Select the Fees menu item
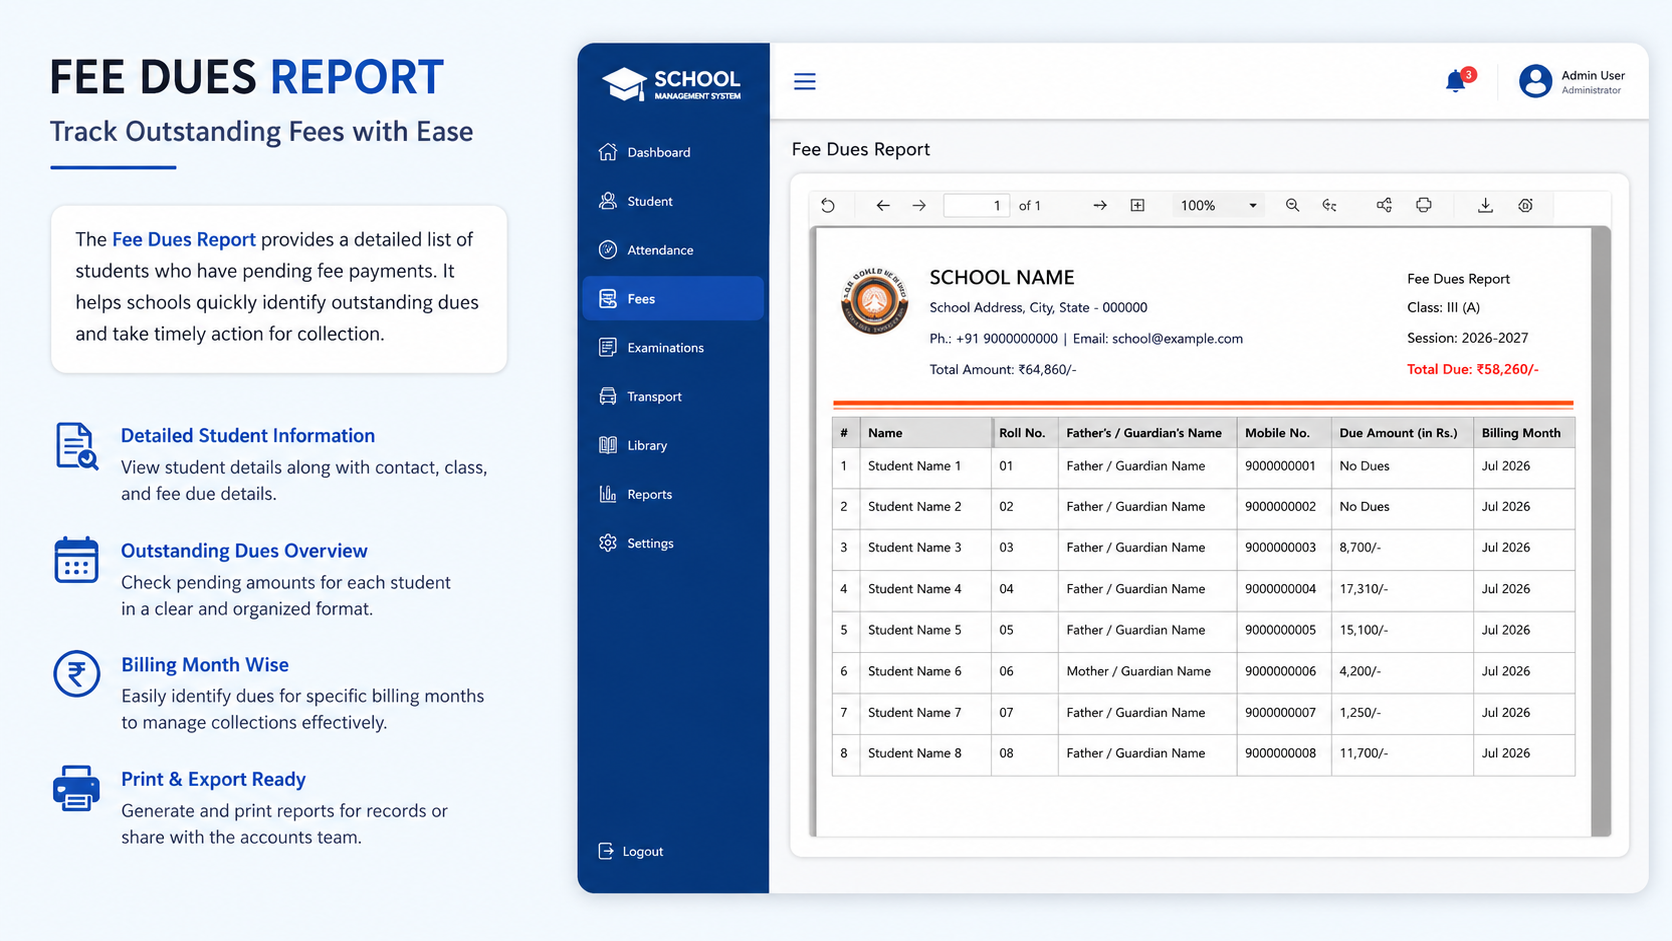1672x941 pixels. pyautogui.click(x=673, y=298)
